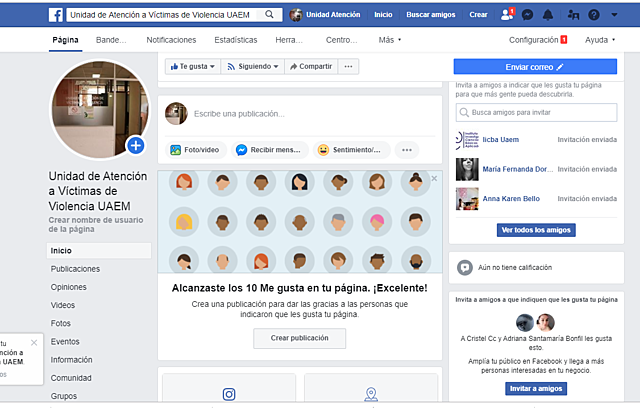Click Buscar amigos in top bar
640x408 pixels.
coord(431,15)
